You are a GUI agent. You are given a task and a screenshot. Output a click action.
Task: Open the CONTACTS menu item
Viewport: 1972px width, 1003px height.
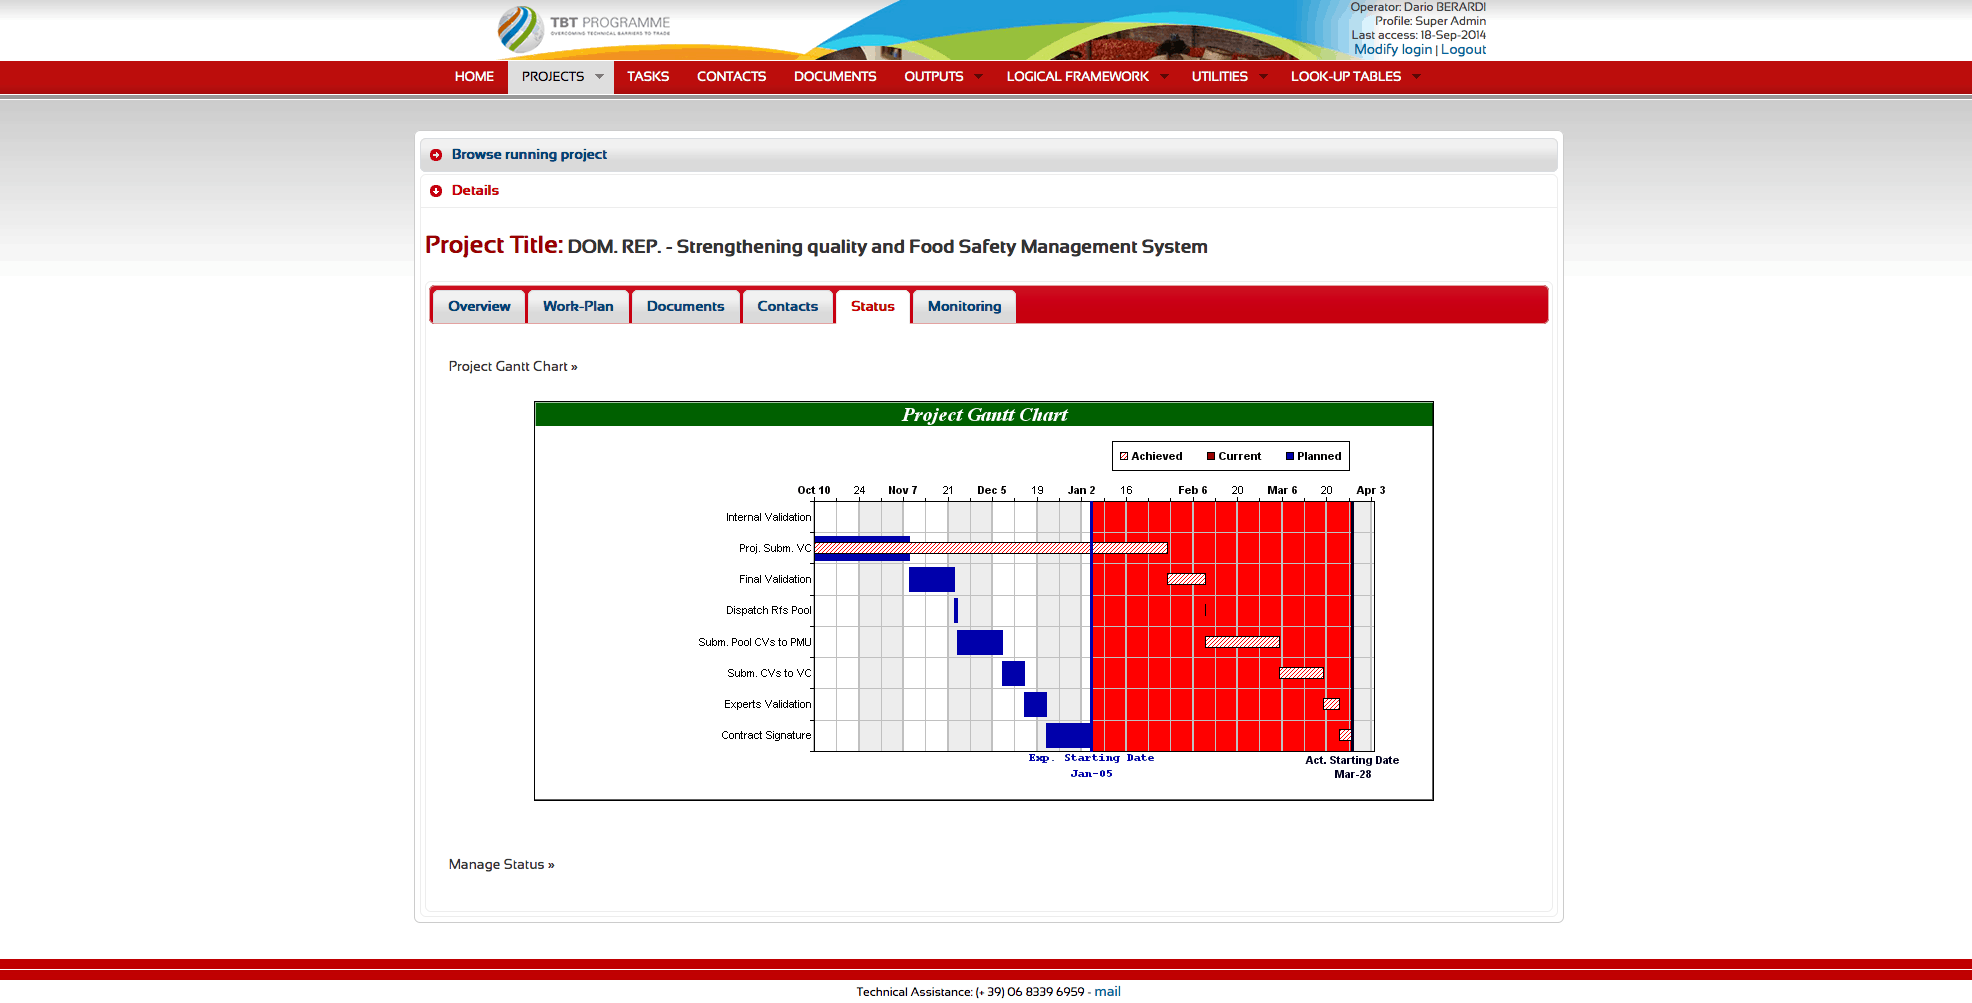(731, 77)
